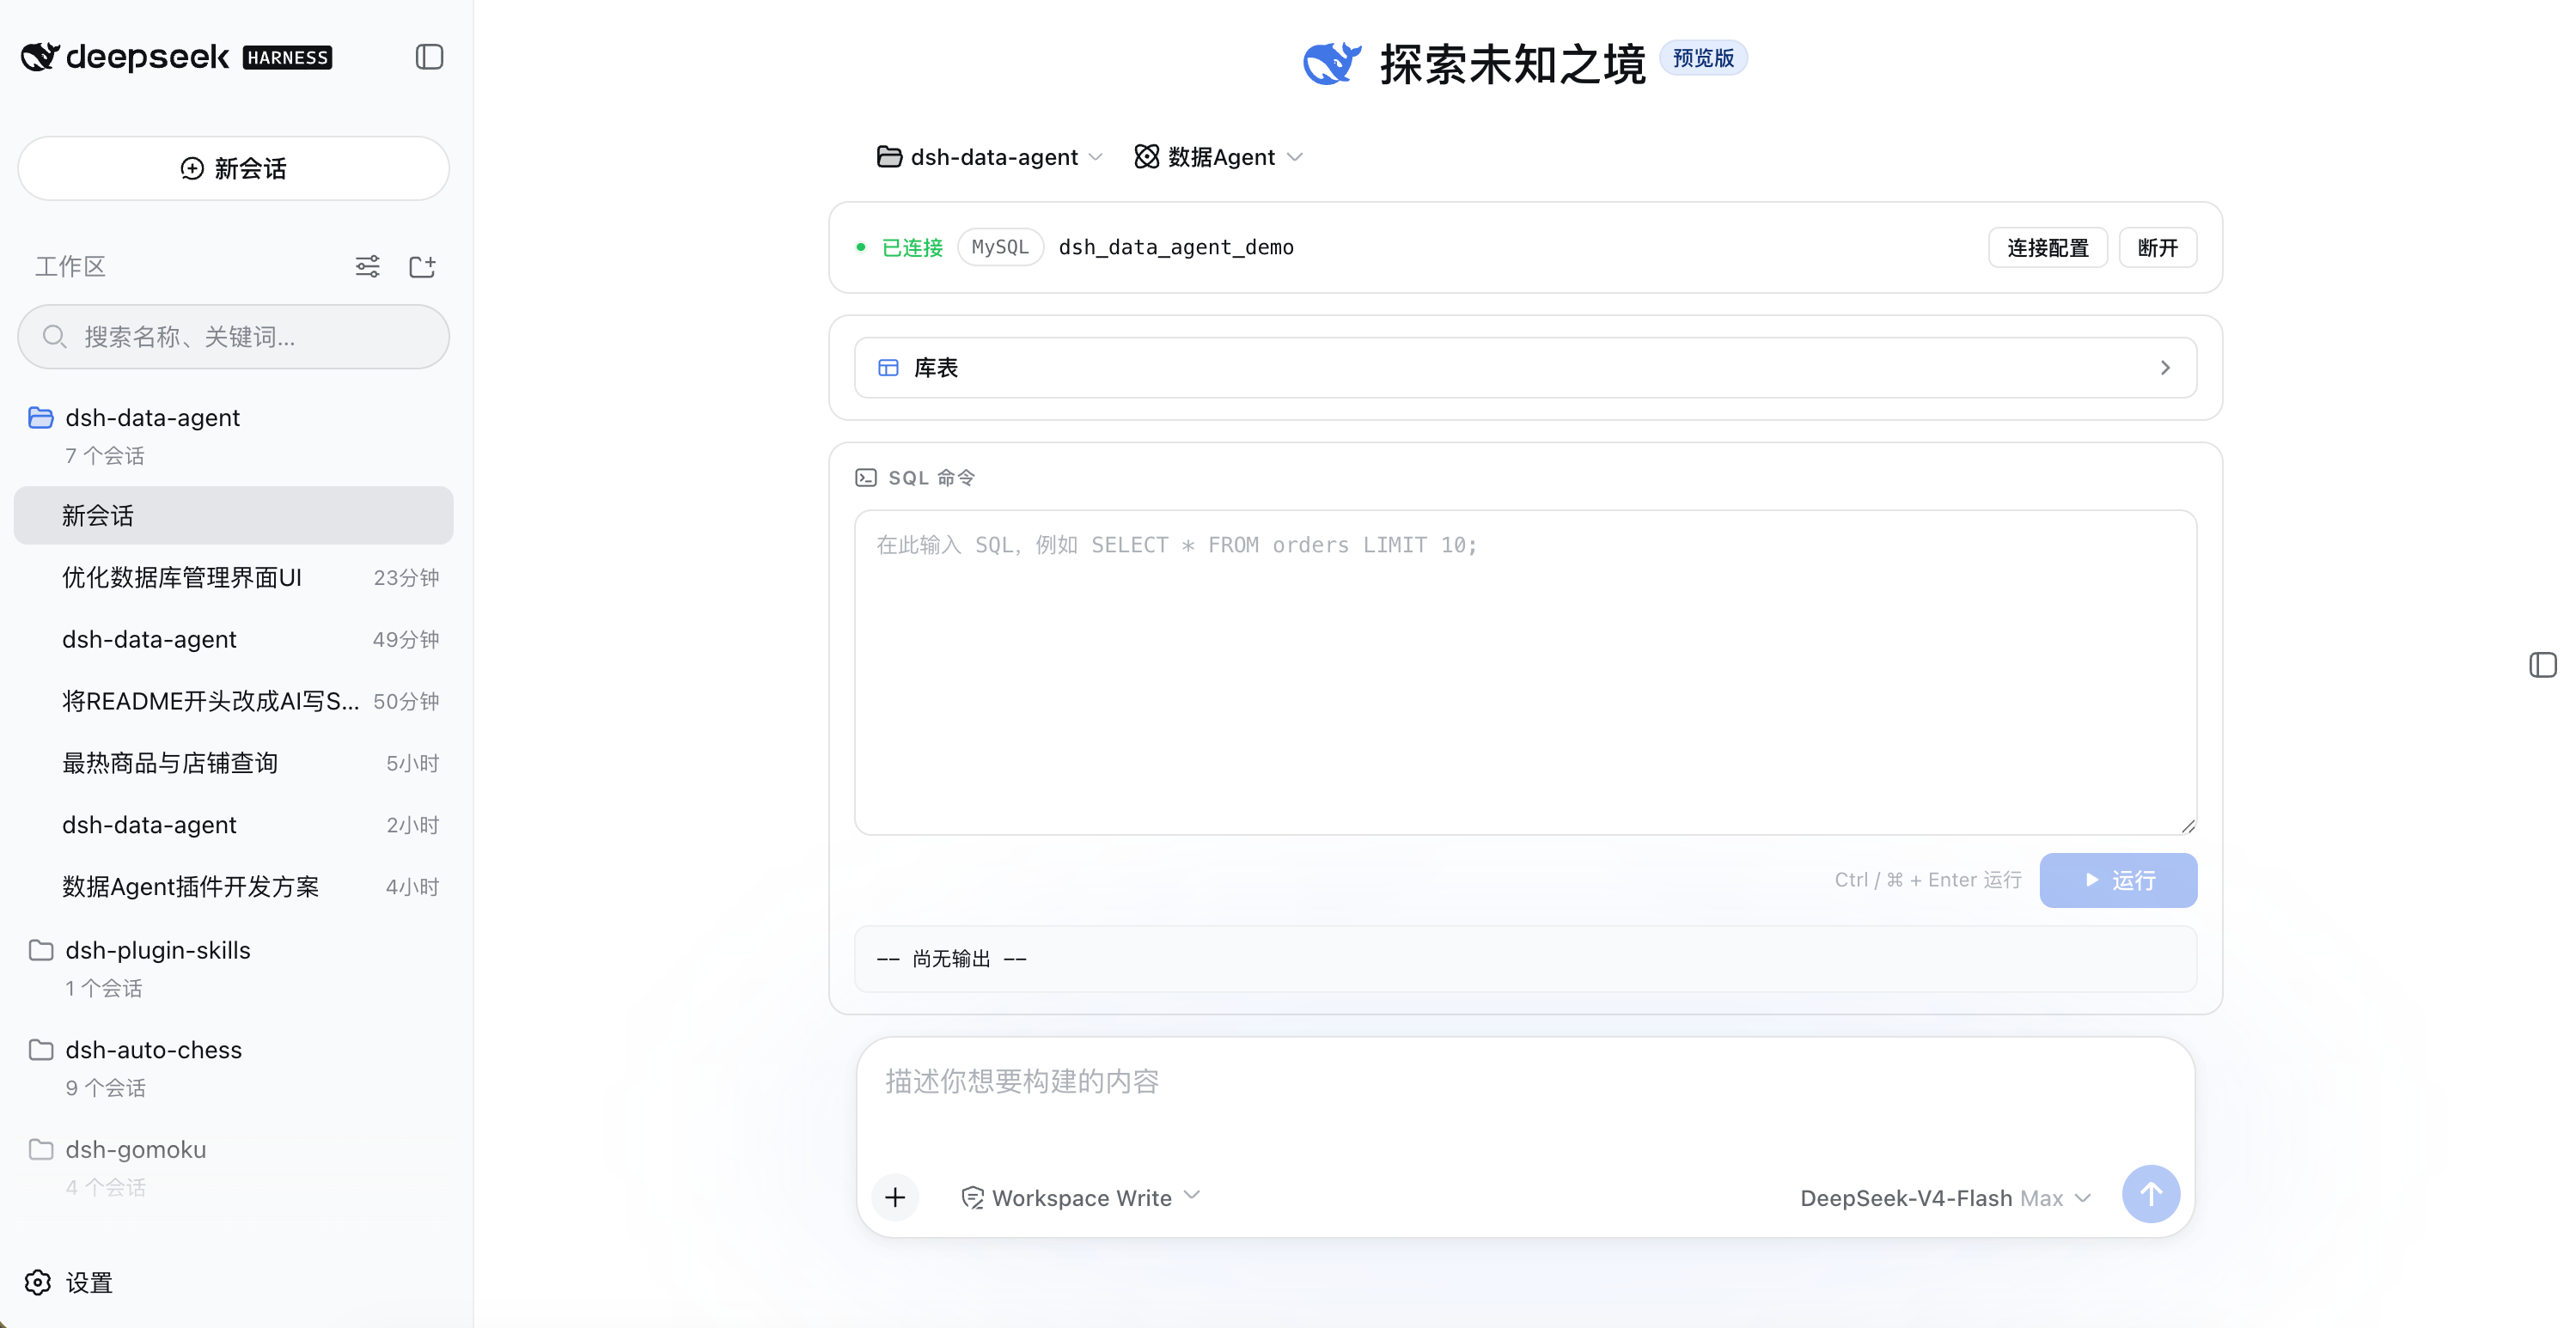Click the 预览版 preview badge

tap(1703, 58)
